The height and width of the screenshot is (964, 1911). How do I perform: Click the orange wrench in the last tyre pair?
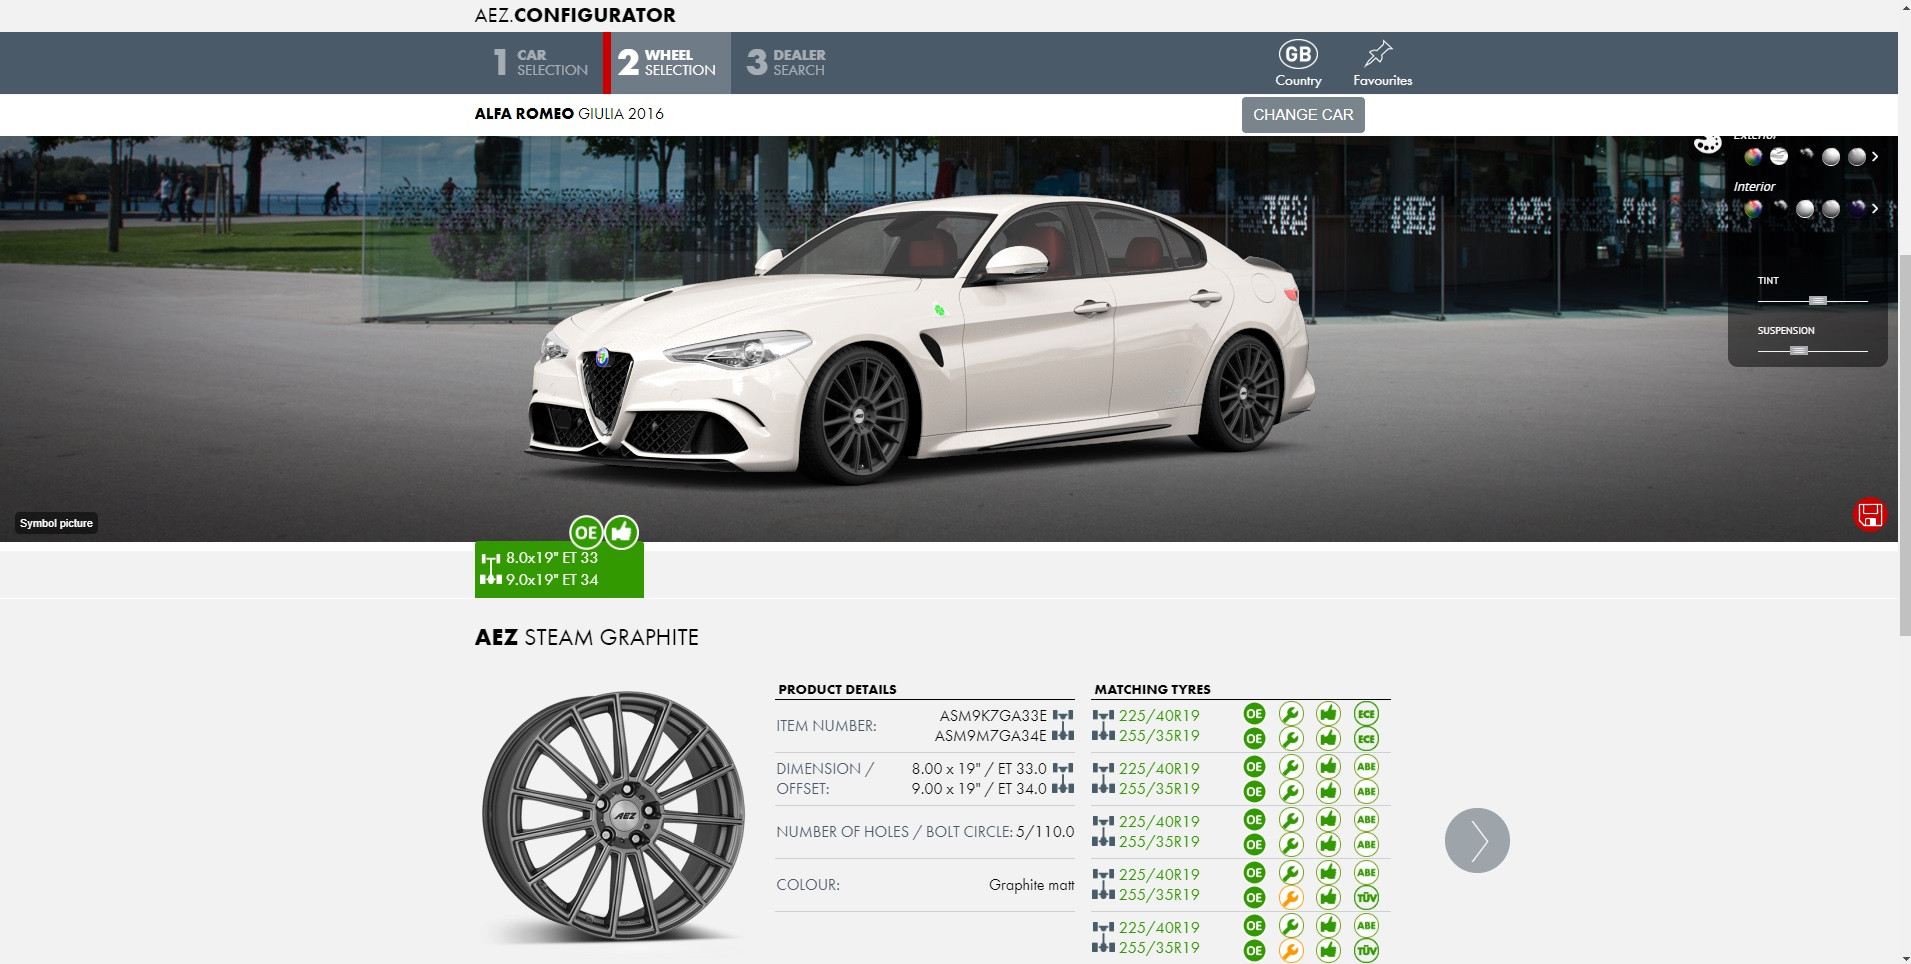(x=1291, y=950)
